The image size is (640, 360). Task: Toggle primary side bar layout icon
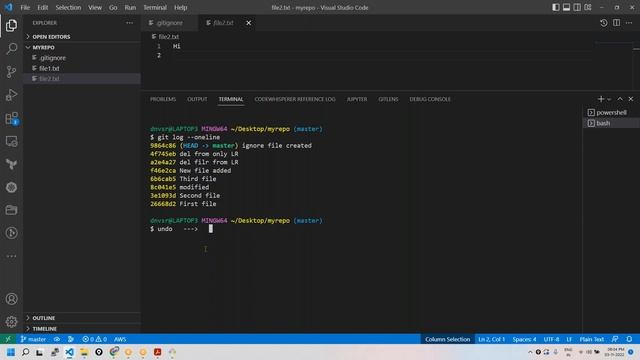(x=556, y=7)
